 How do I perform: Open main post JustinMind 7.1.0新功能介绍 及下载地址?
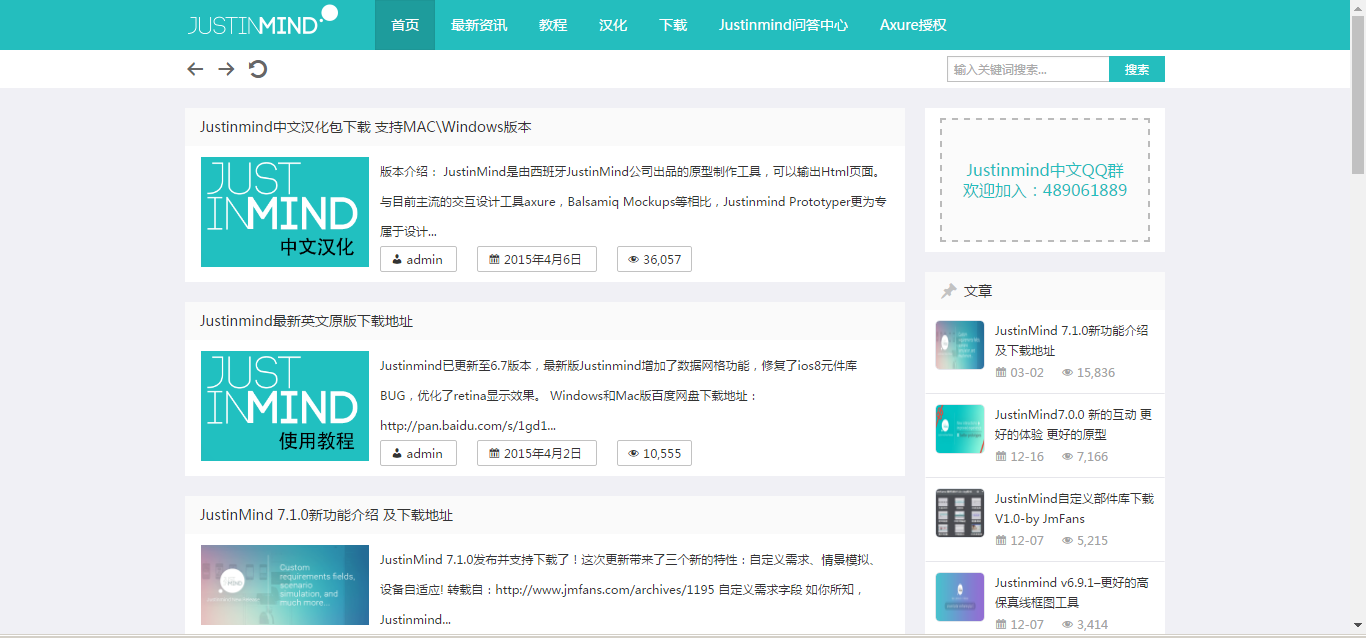pos(326,515)
